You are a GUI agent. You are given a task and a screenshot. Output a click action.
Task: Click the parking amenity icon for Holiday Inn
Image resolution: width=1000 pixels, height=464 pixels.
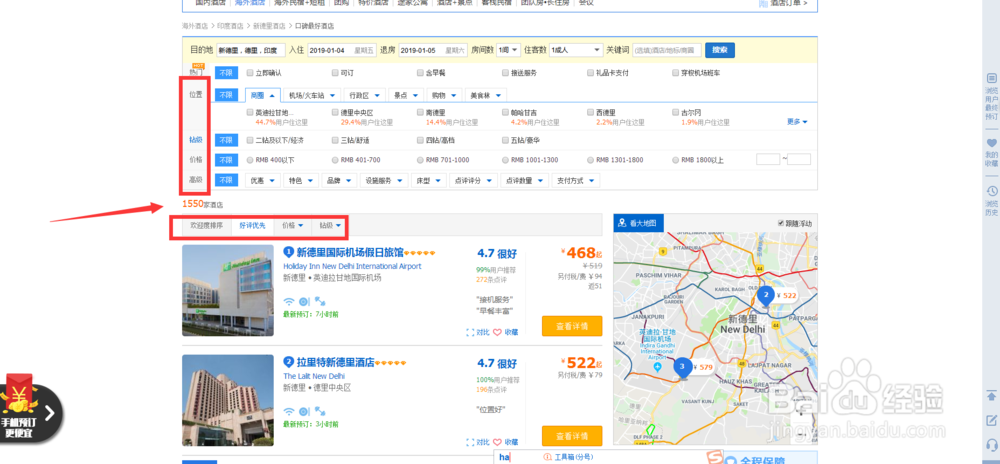point(304,301)
